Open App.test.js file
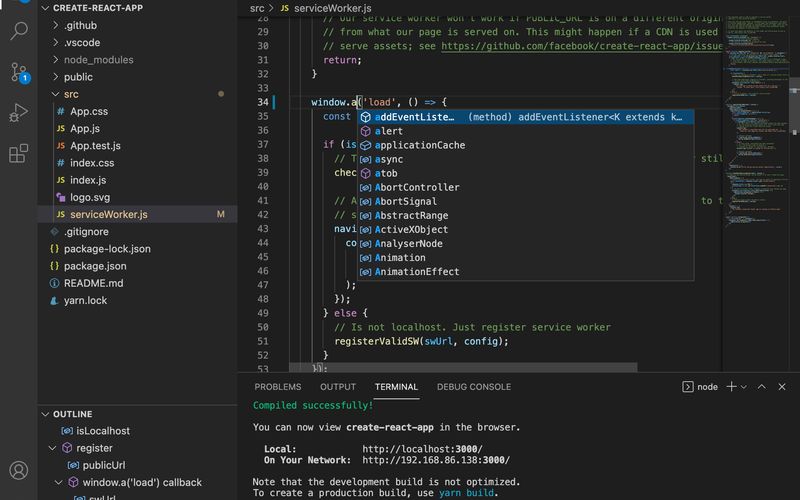The width and height of the screenshot is (800, 500). (x=137, y=145)
